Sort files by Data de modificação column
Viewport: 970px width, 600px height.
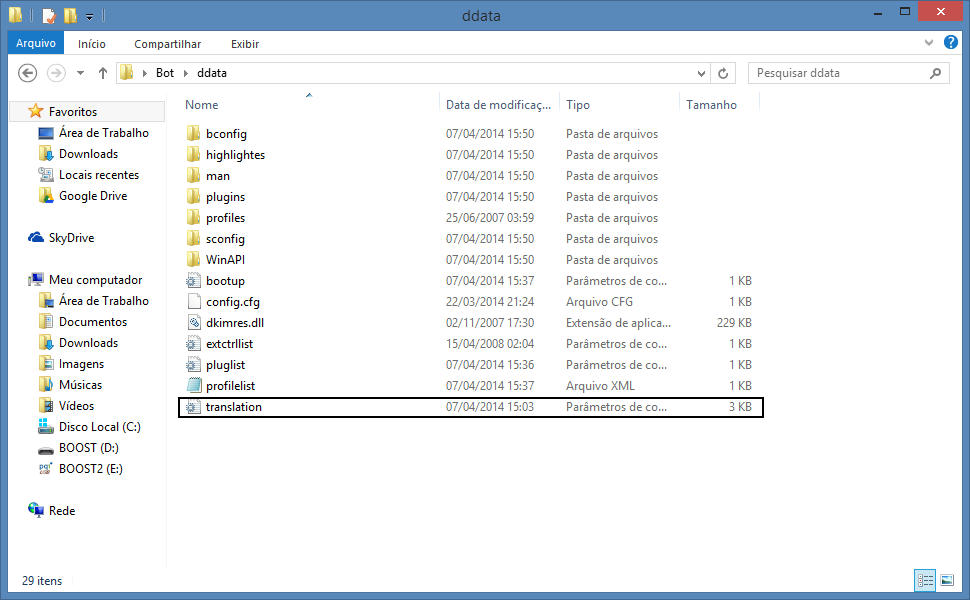(498, 105)
